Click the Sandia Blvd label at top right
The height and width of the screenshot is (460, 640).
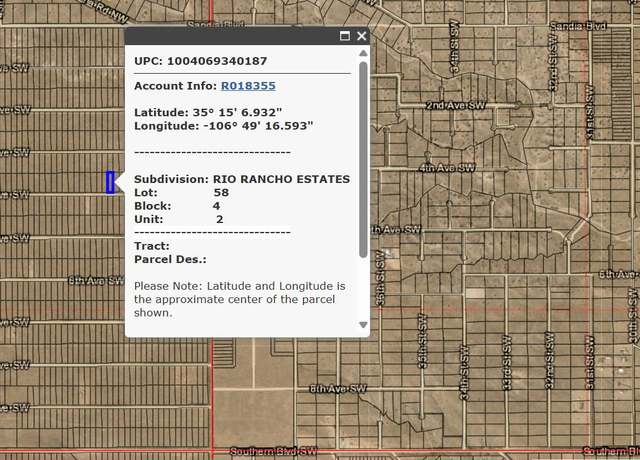pyautogui.click(x=578, y=26)
